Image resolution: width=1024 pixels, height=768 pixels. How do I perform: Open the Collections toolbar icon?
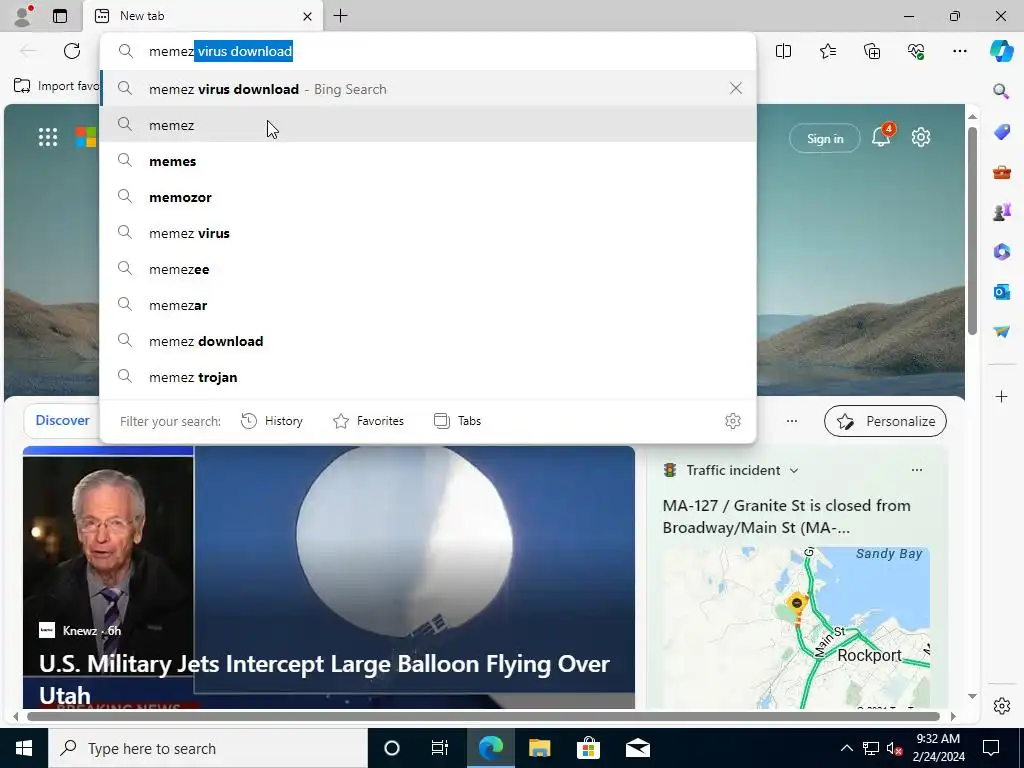(x=872, y=51)
